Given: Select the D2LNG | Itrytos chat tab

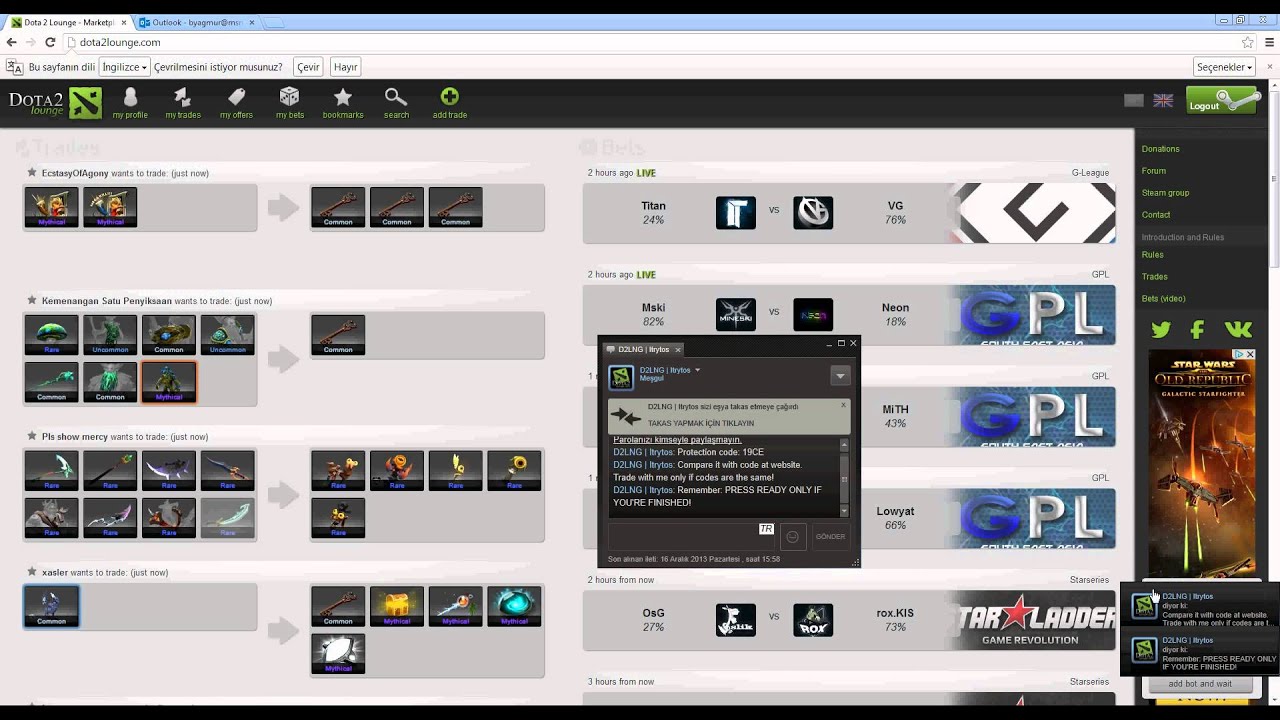Looking at the screenshot, I should click(x=643, y=349).
